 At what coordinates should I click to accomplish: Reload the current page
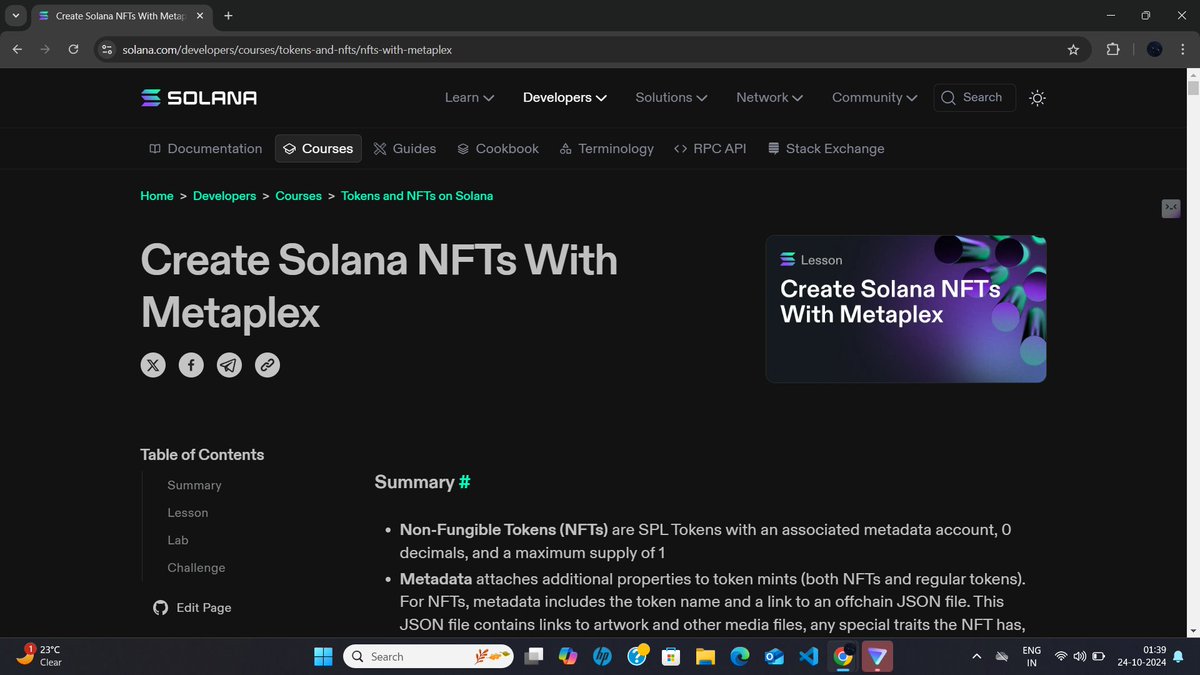73,49
